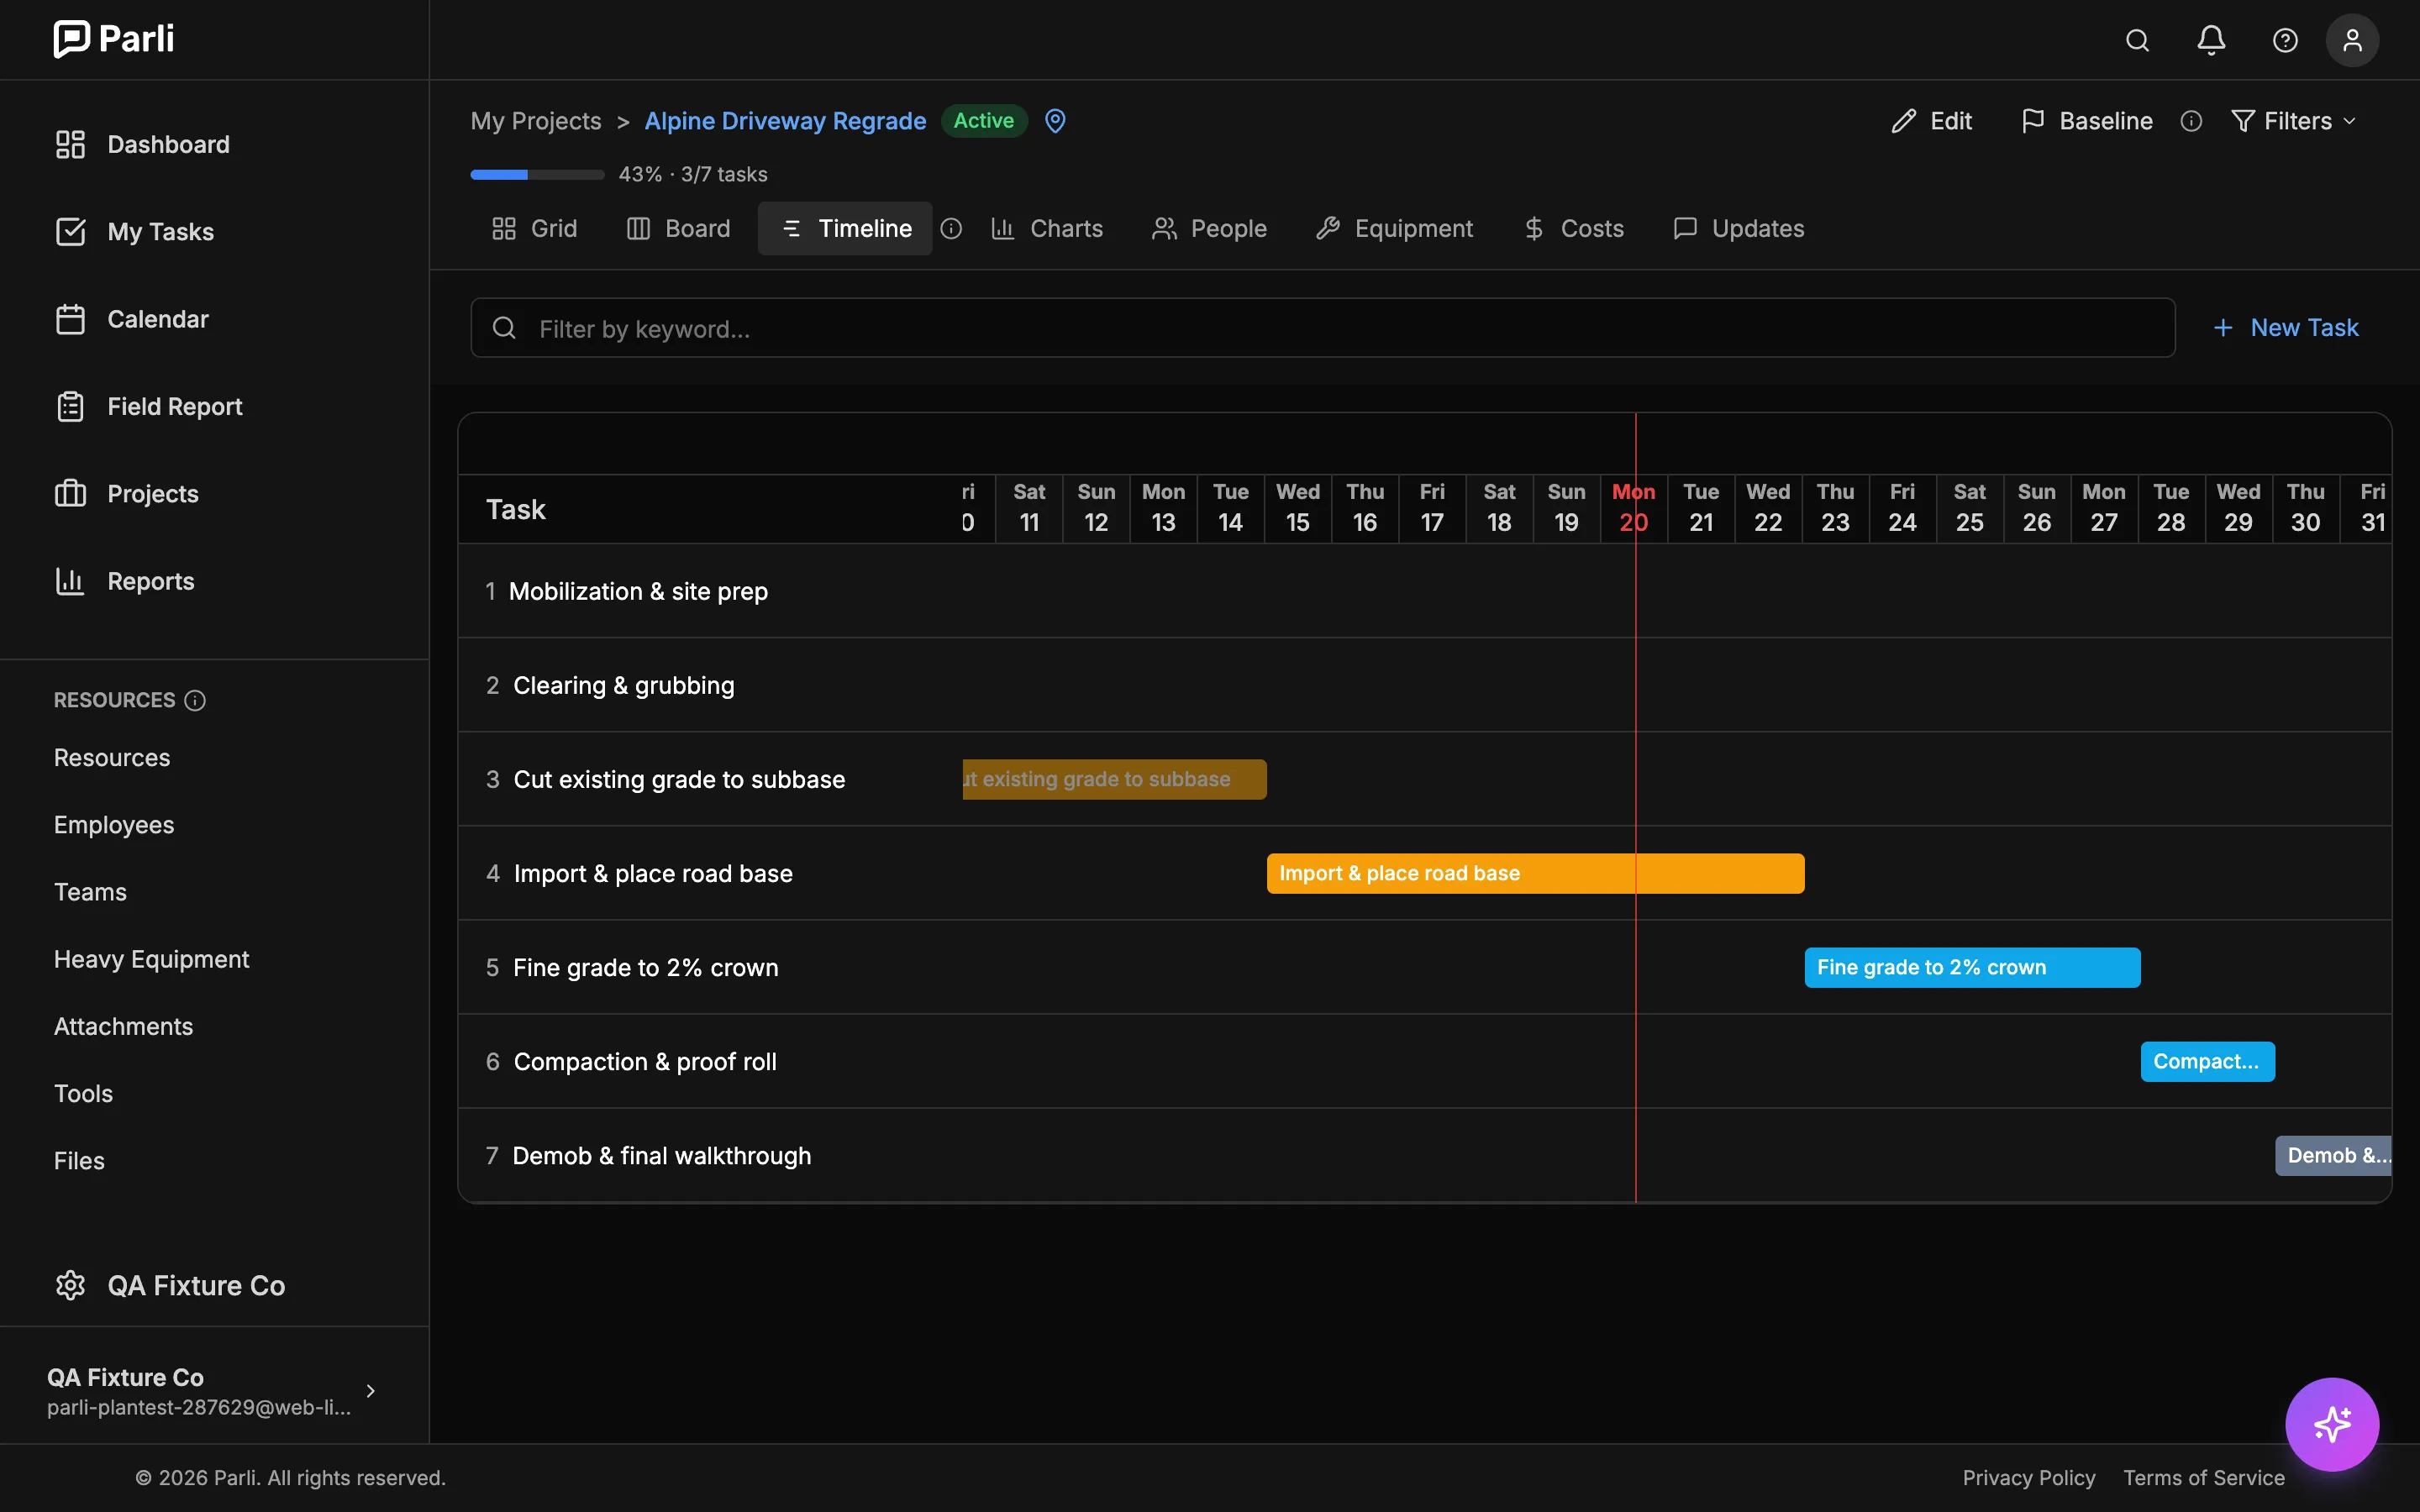Click the info icon next to Baseline
The width and height of the screenshot is (2420, 1512).
pyautogui.click(x=2191, y=121)
